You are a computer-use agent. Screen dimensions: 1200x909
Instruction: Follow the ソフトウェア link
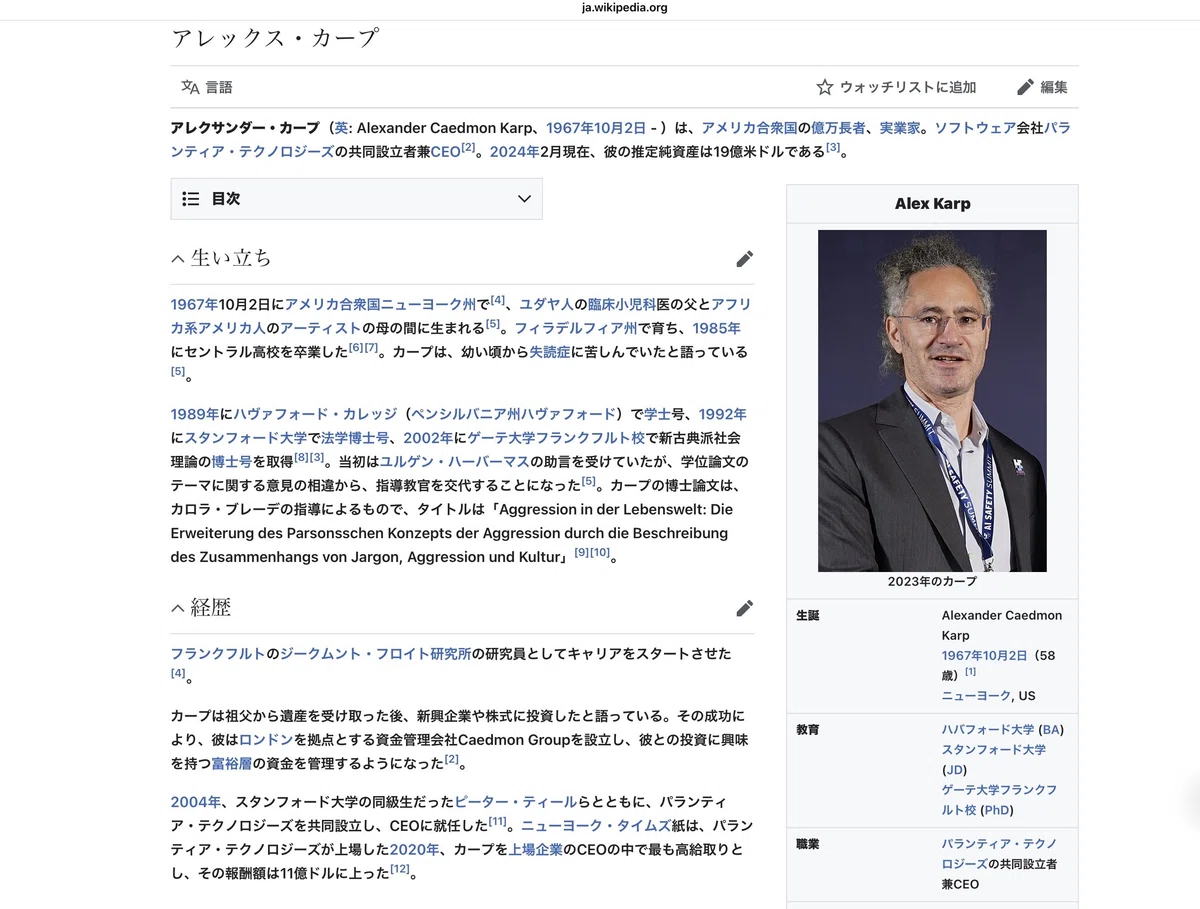coord(975,128)
